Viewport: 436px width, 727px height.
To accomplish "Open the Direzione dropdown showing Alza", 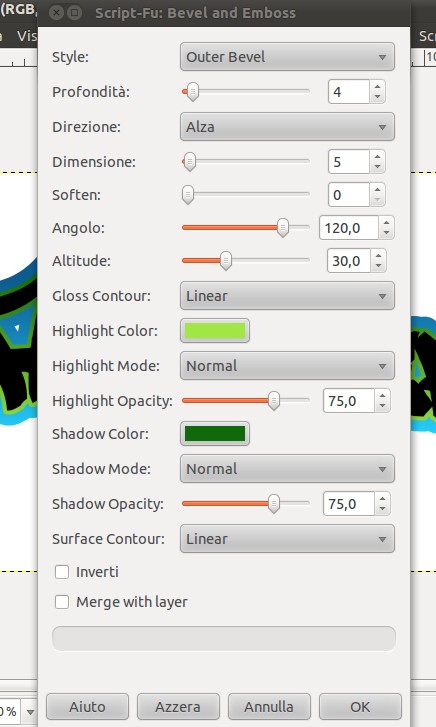I will tap(287, 127).
